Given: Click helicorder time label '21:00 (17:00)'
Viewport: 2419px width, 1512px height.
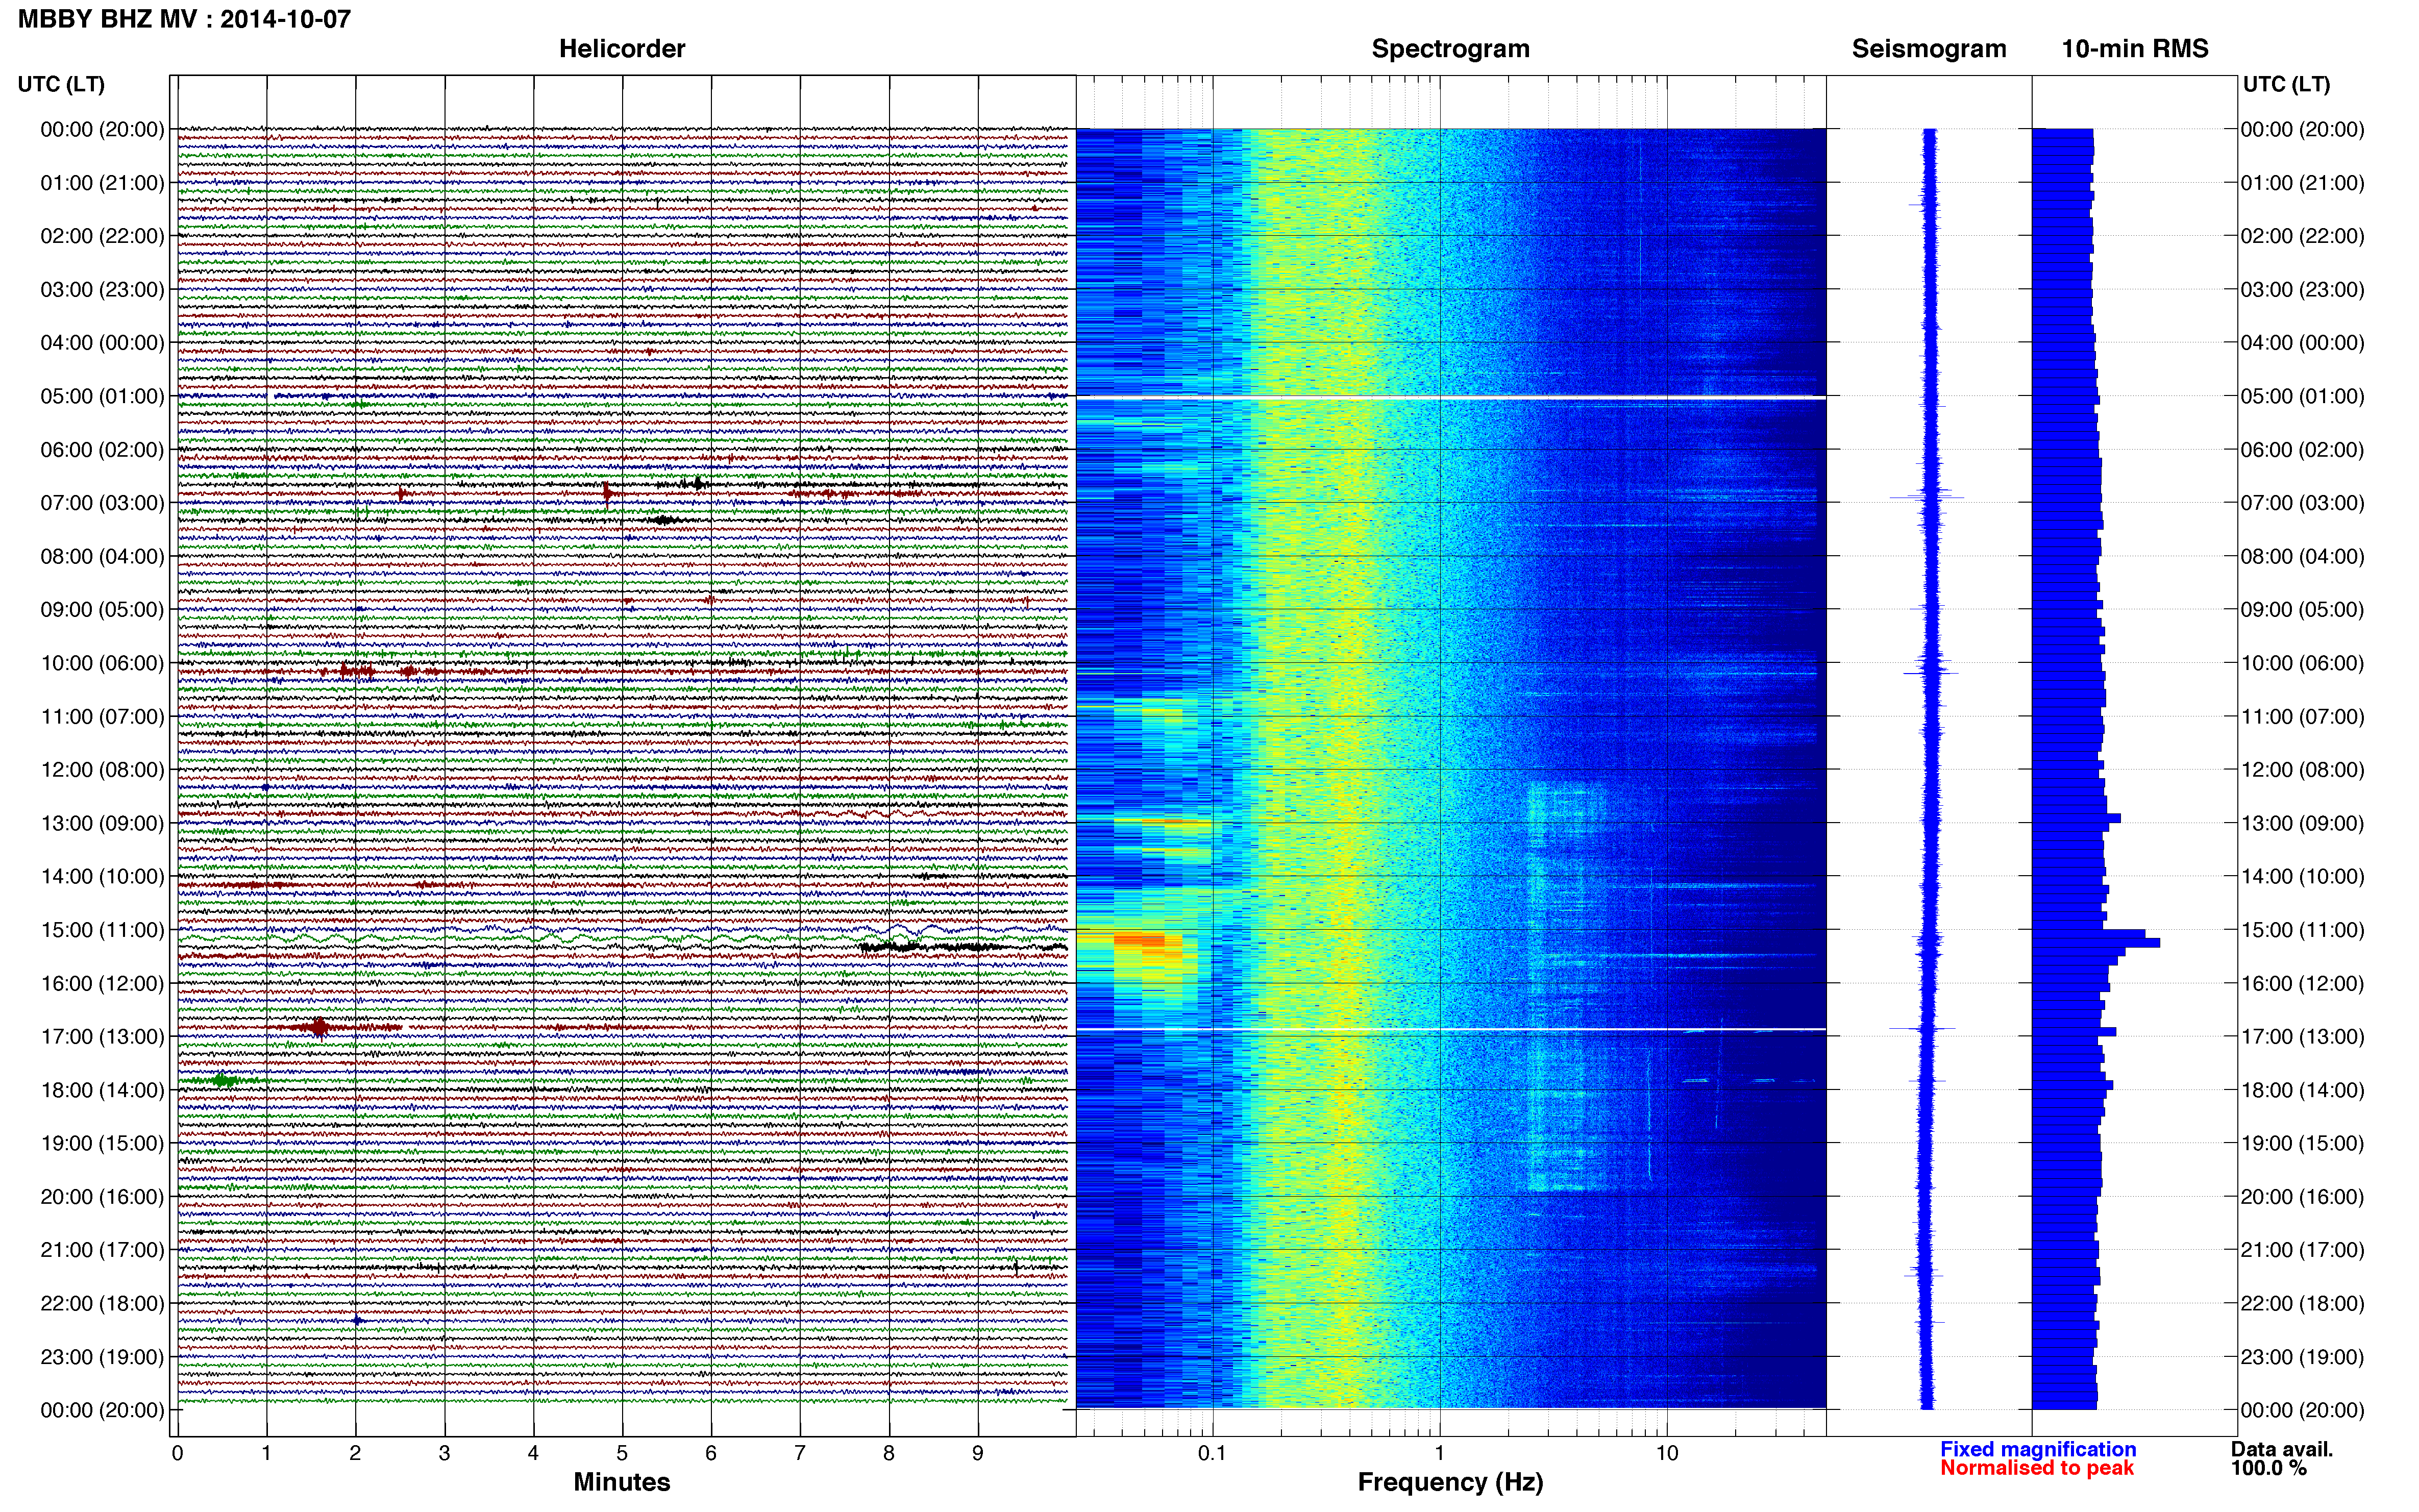Looking at the screenshot, I should (102, 1250).
